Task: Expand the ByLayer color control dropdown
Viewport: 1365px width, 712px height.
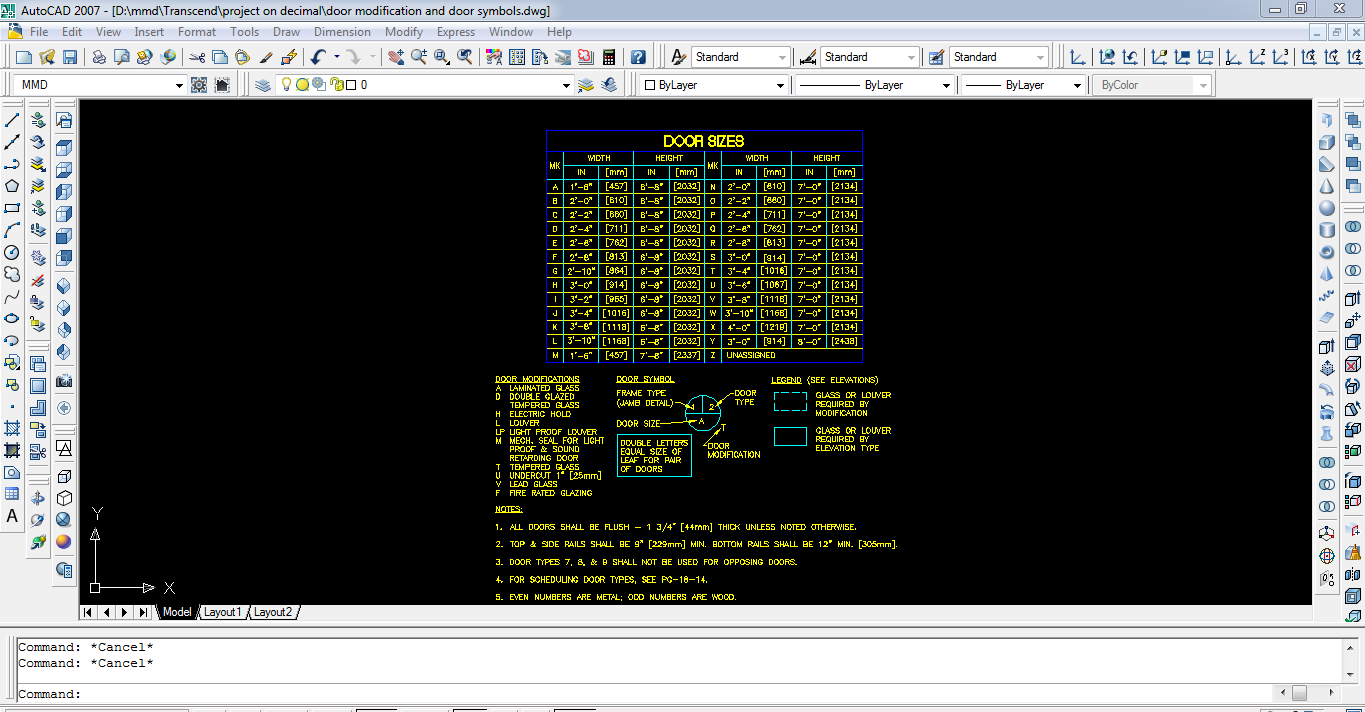Action: coord(779,86)
